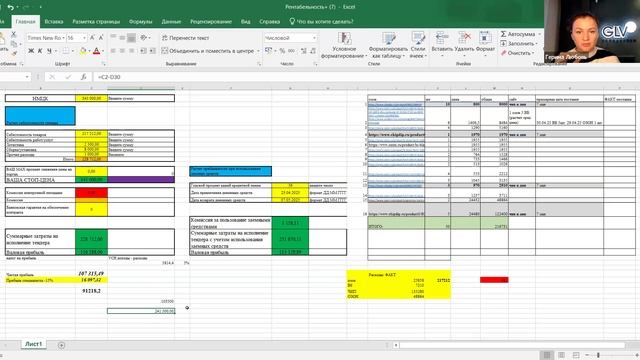Click Decrease Decimal icon
Image resolution: width=640 pixels, height=360 pixels.
tap(313, 51)
